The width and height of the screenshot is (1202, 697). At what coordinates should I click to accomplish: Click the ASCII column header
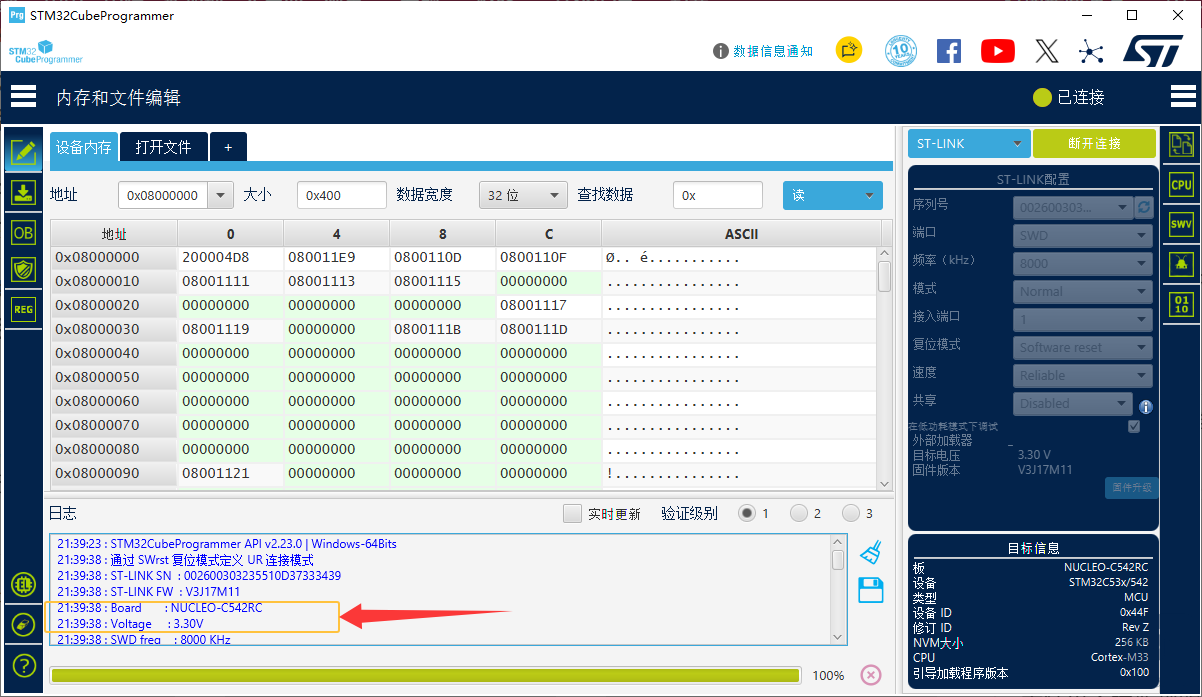741,234
